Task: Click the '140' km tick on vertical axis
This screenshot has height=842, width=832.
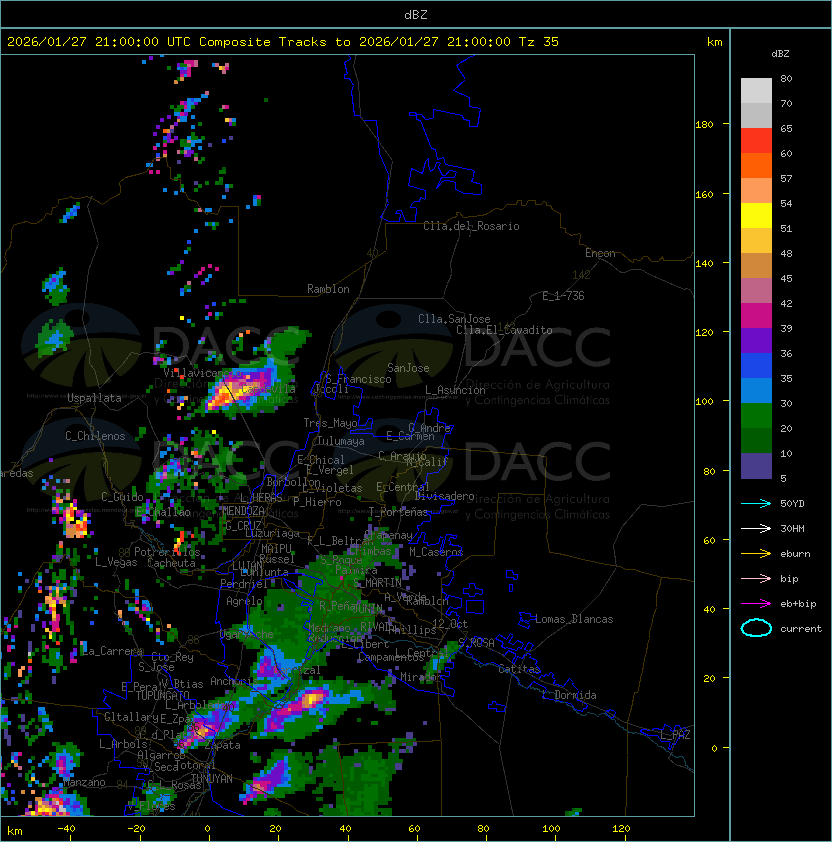Action: click(x=704, y=264)
